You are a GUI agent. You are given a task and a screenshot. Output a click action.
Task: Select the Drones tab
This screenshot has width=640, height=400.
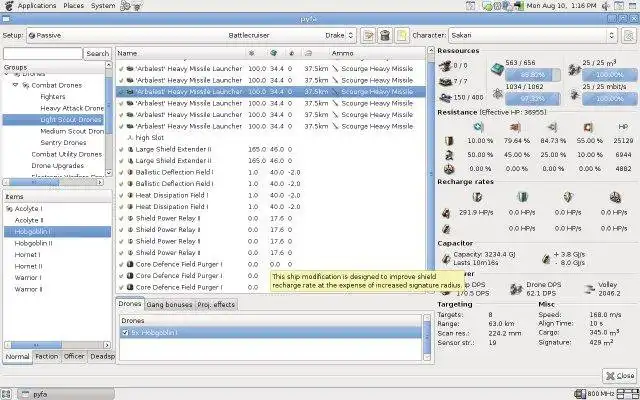[x=130, y=304]
